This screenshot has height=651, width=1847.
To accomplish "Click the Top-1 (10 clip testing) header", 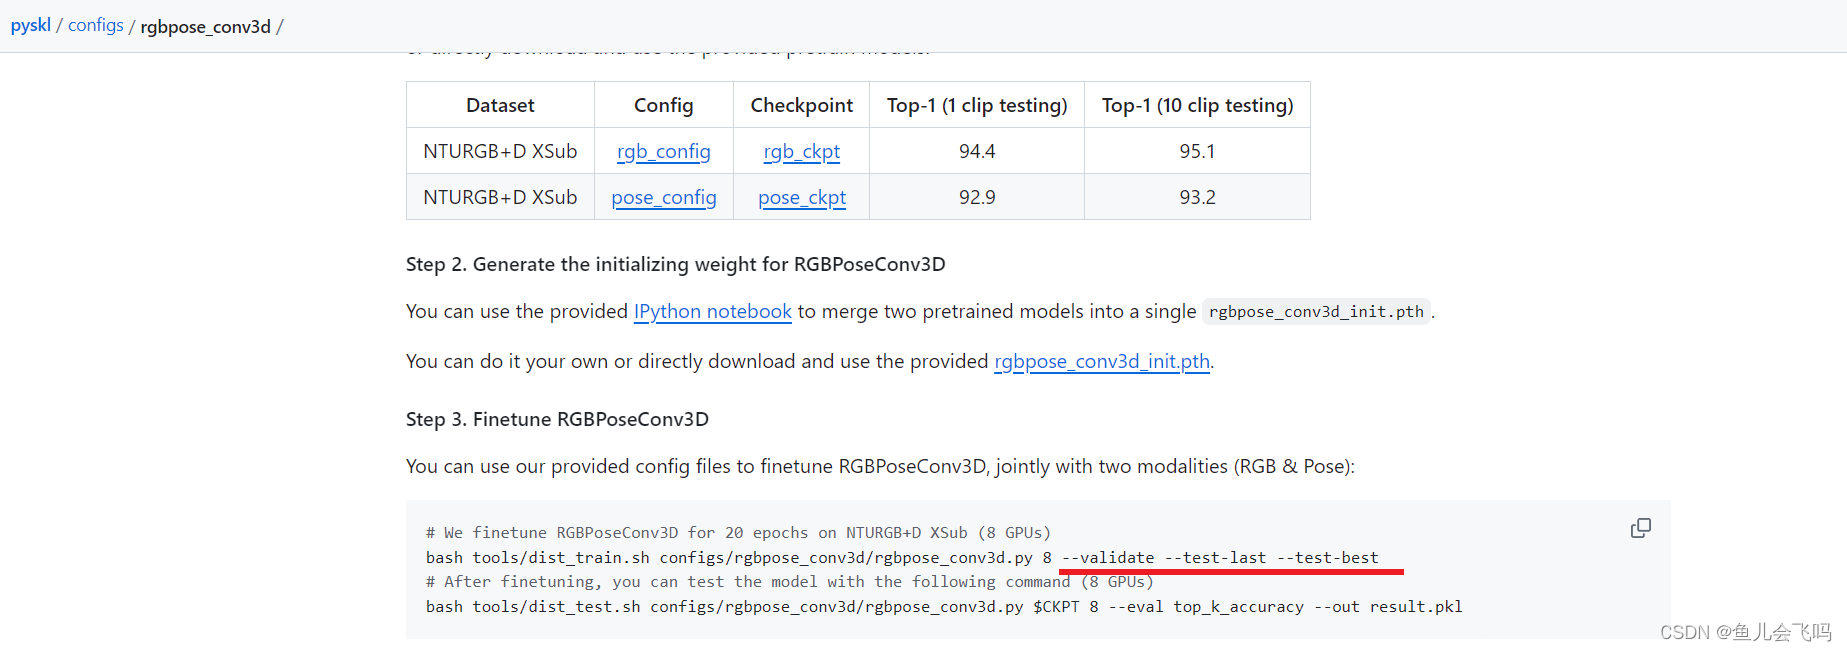I will (1196, 104).
